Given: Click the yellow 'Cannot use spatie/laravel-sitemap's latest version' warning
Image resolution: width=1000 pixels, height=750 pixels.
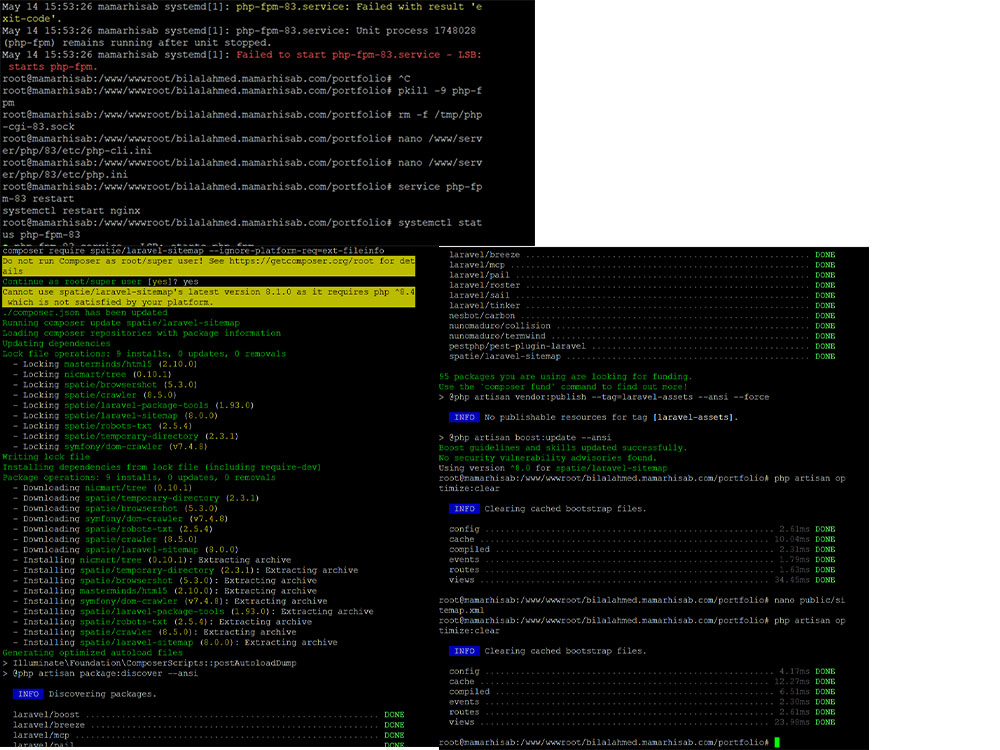Looking at the screenshot, I should (x=209, y=297).
